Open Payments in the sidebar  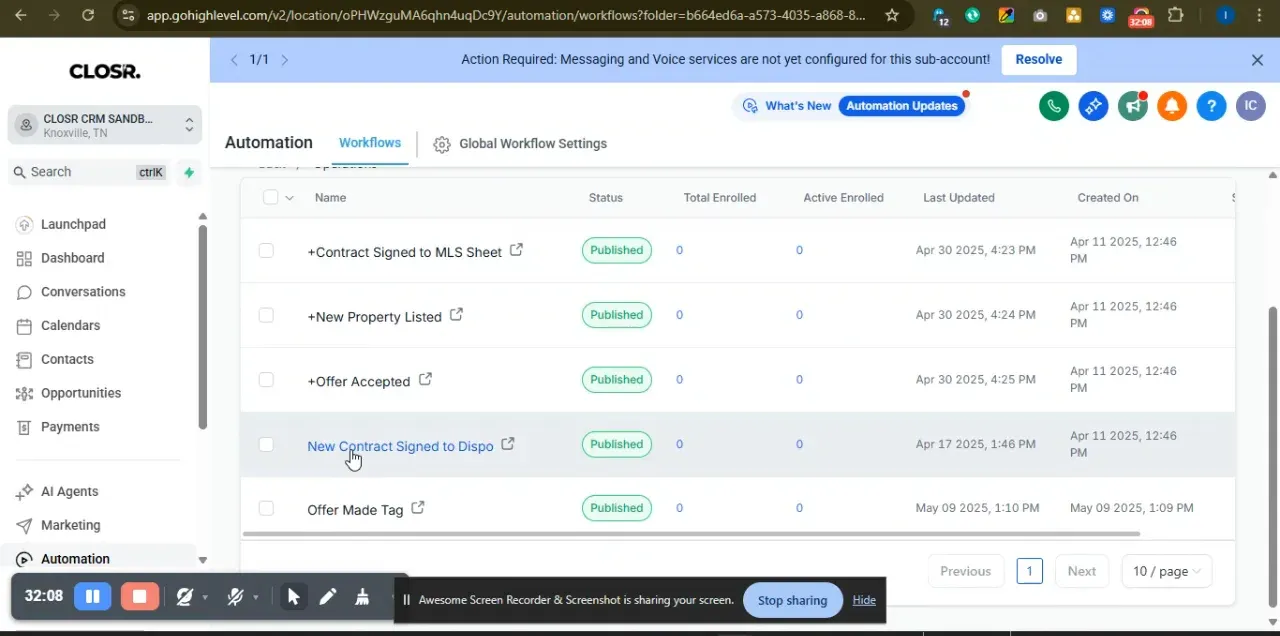pyautogui.click(x=70, y=427)
